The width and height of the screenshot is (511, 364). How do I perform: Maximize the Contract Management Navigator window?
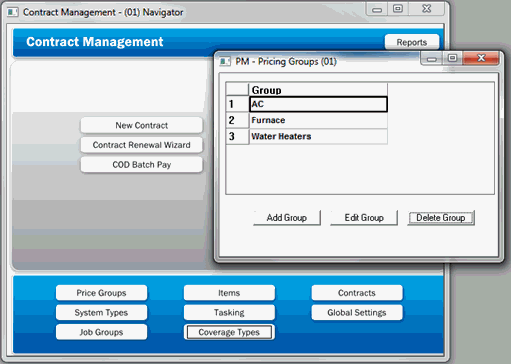pos(398,9)
